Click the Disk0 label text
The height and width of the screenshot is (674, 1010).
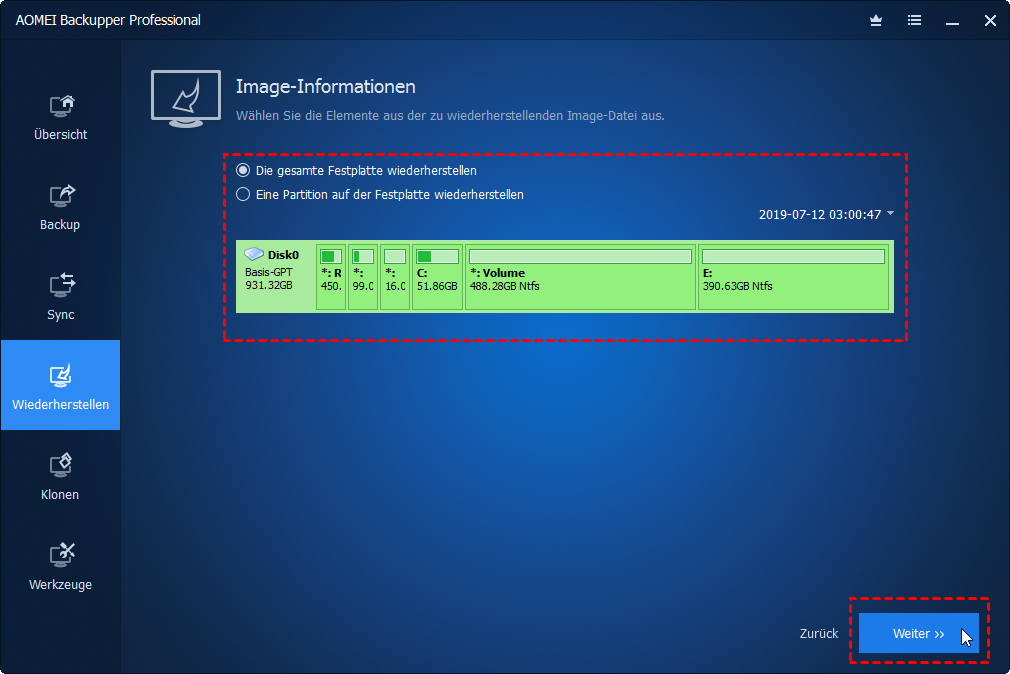(283, 255)
